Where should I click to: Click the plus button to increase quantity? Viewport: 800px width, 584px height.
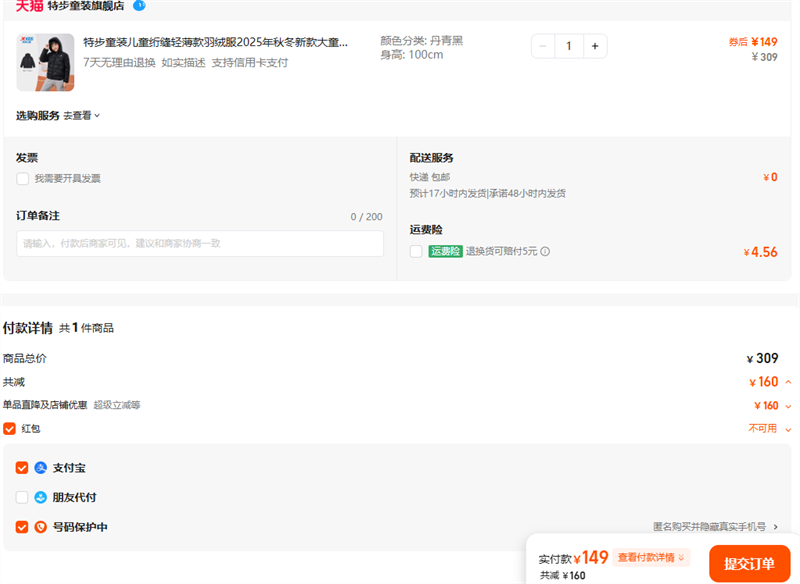[595, 46]
